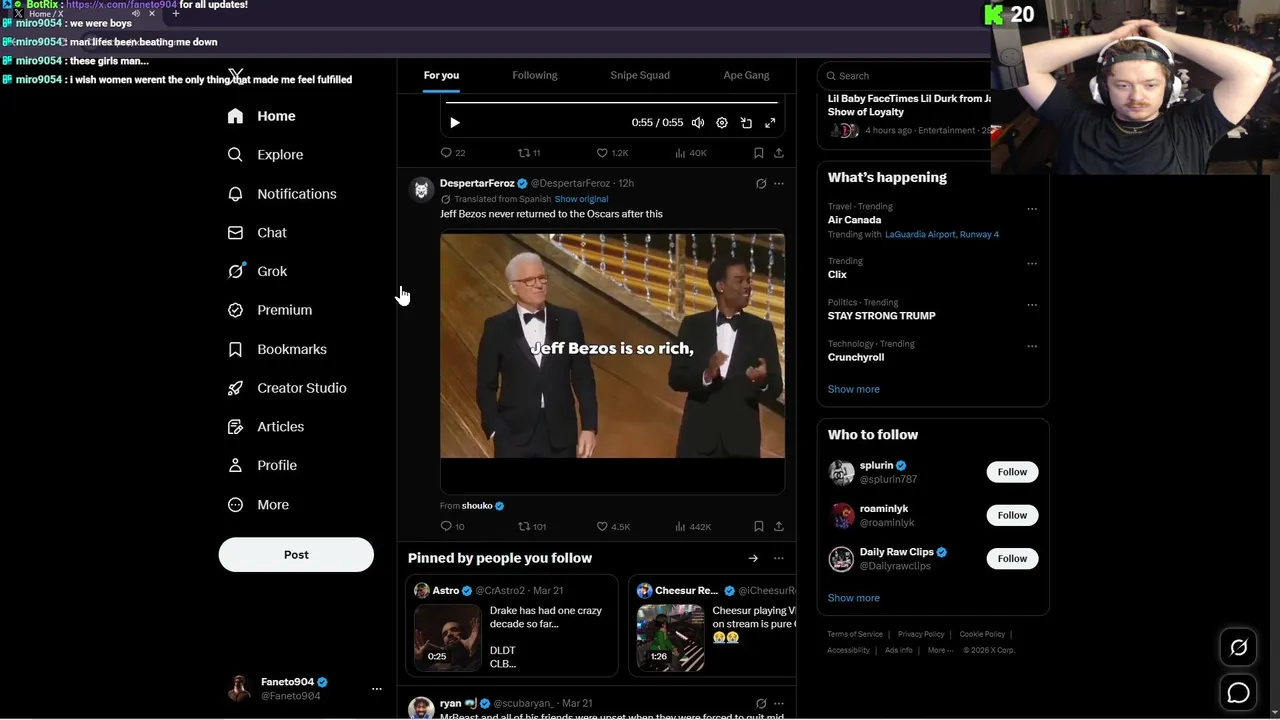Mute the top video with speaker icon
This screenshot has height=720, width=1280.
(698, 122)
